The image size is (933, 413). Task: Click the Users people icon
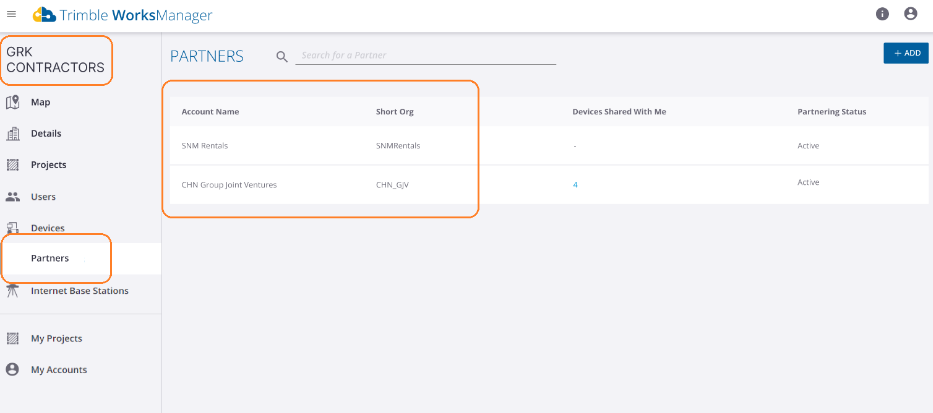coord(12,196)
